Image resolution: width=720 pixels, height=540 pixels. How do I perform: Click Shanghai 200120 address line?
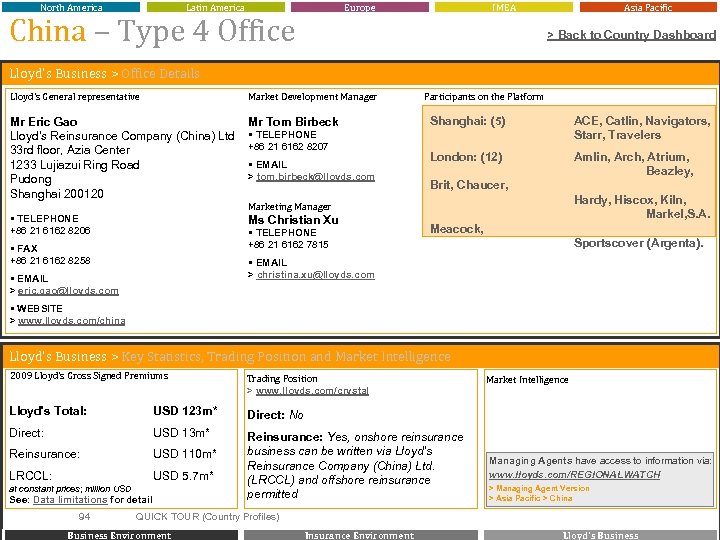56,194
